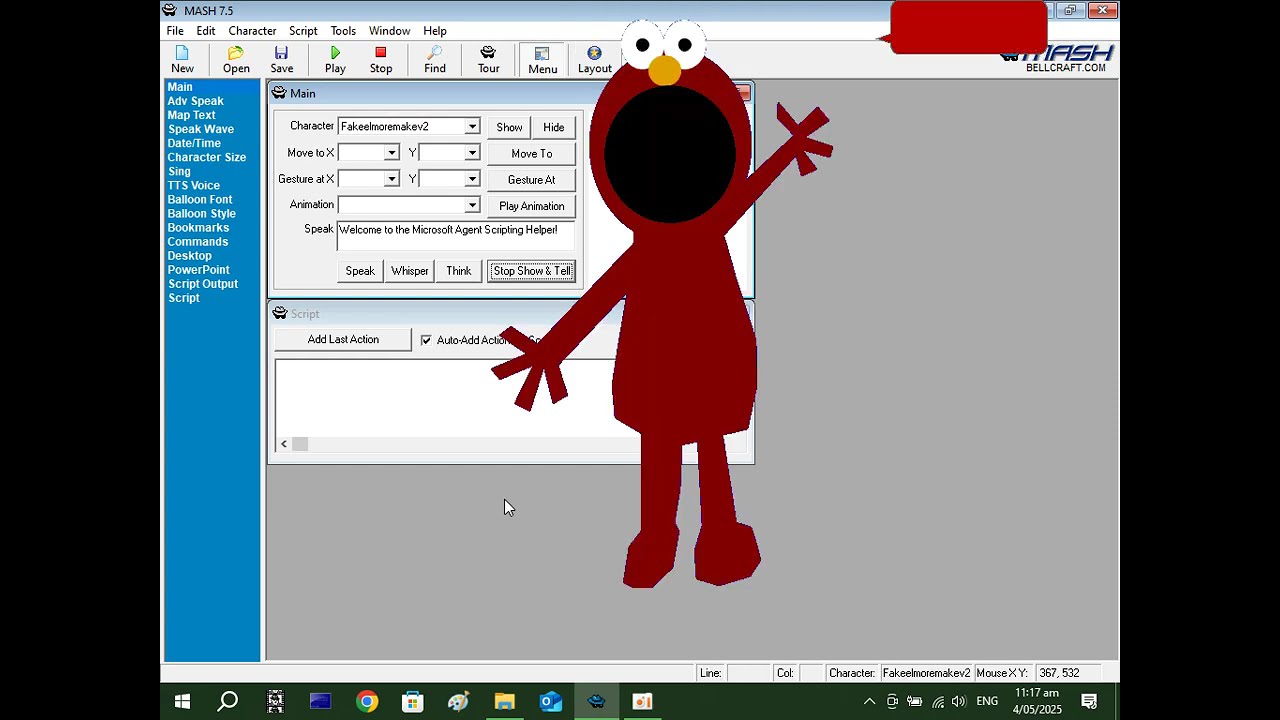
Task: Click the Layout toolbar icon
Action: (594, 60)
